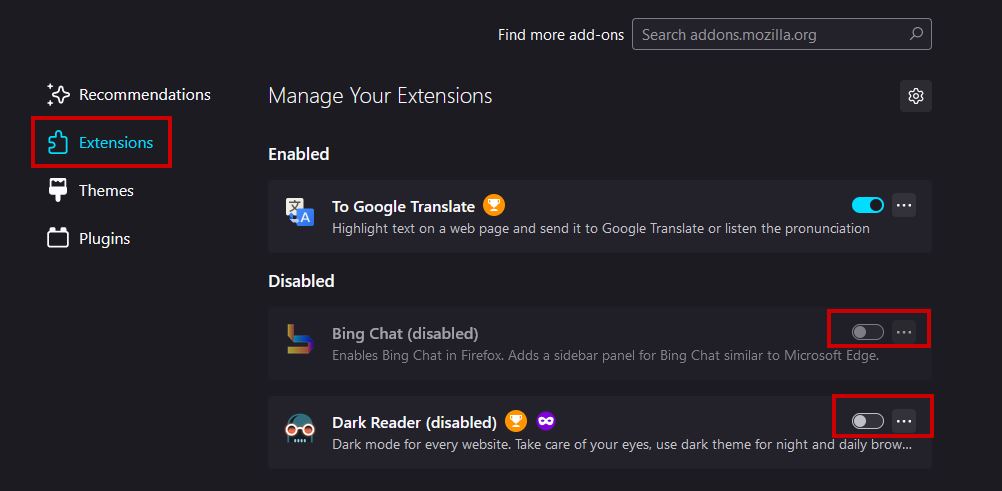The image size is (1002, 491).
Task: Focus the Search addons.mozilla.org field
Action: click(772, 34)
